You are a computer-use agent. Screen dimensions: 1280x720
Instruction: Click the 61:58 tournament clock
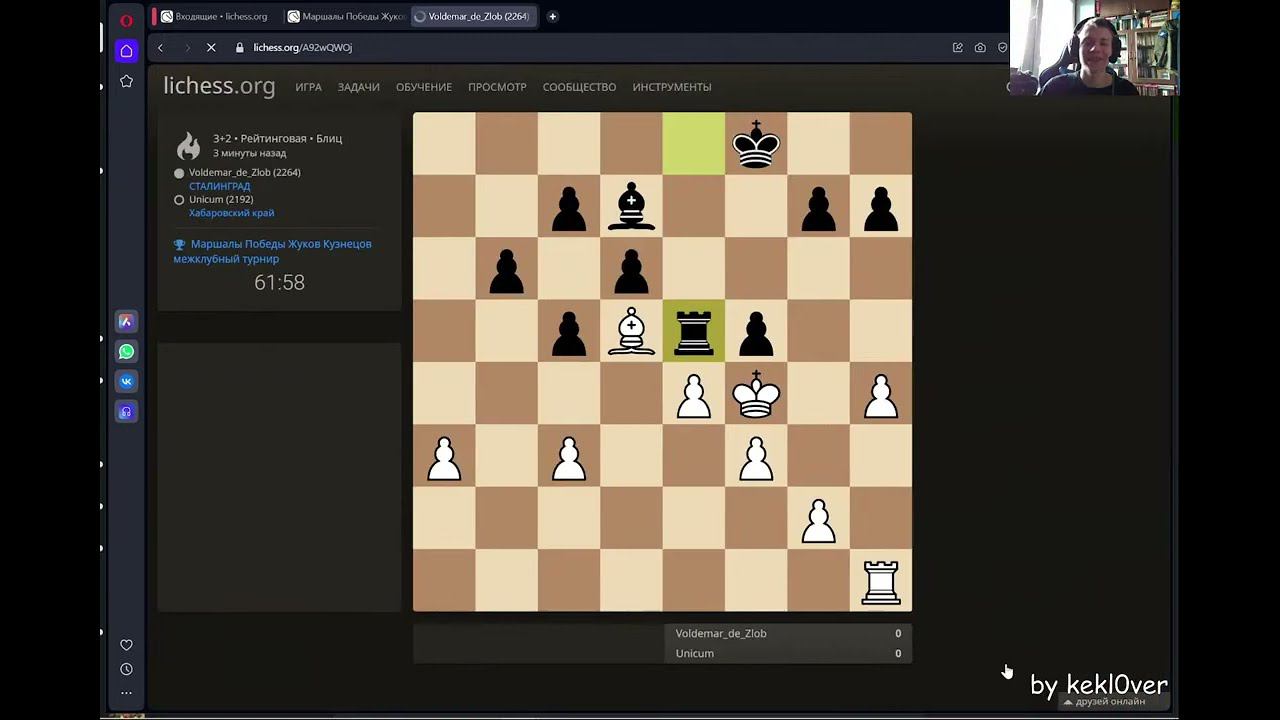pyautogui.click(x=279, y=283)
